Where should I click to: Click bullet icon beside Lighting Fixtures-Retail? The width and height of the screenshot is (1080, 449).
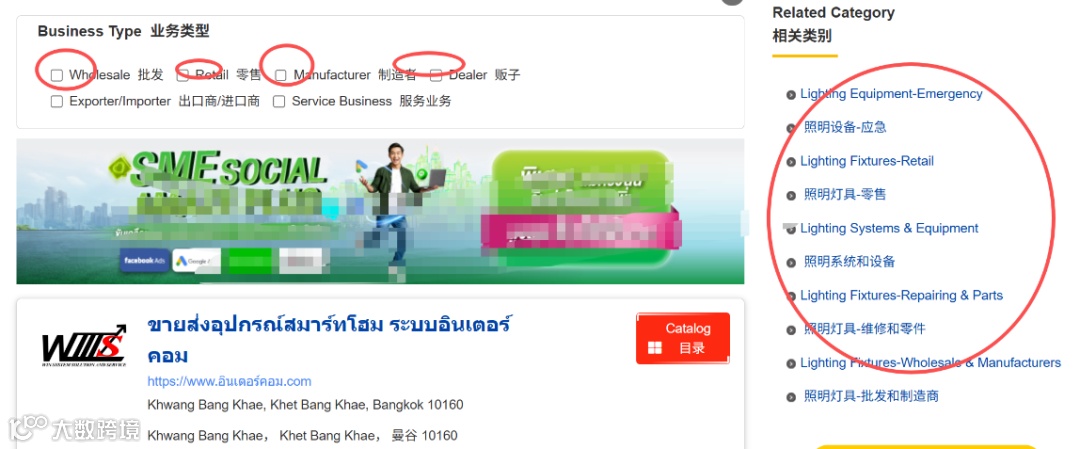pos(791,162)
